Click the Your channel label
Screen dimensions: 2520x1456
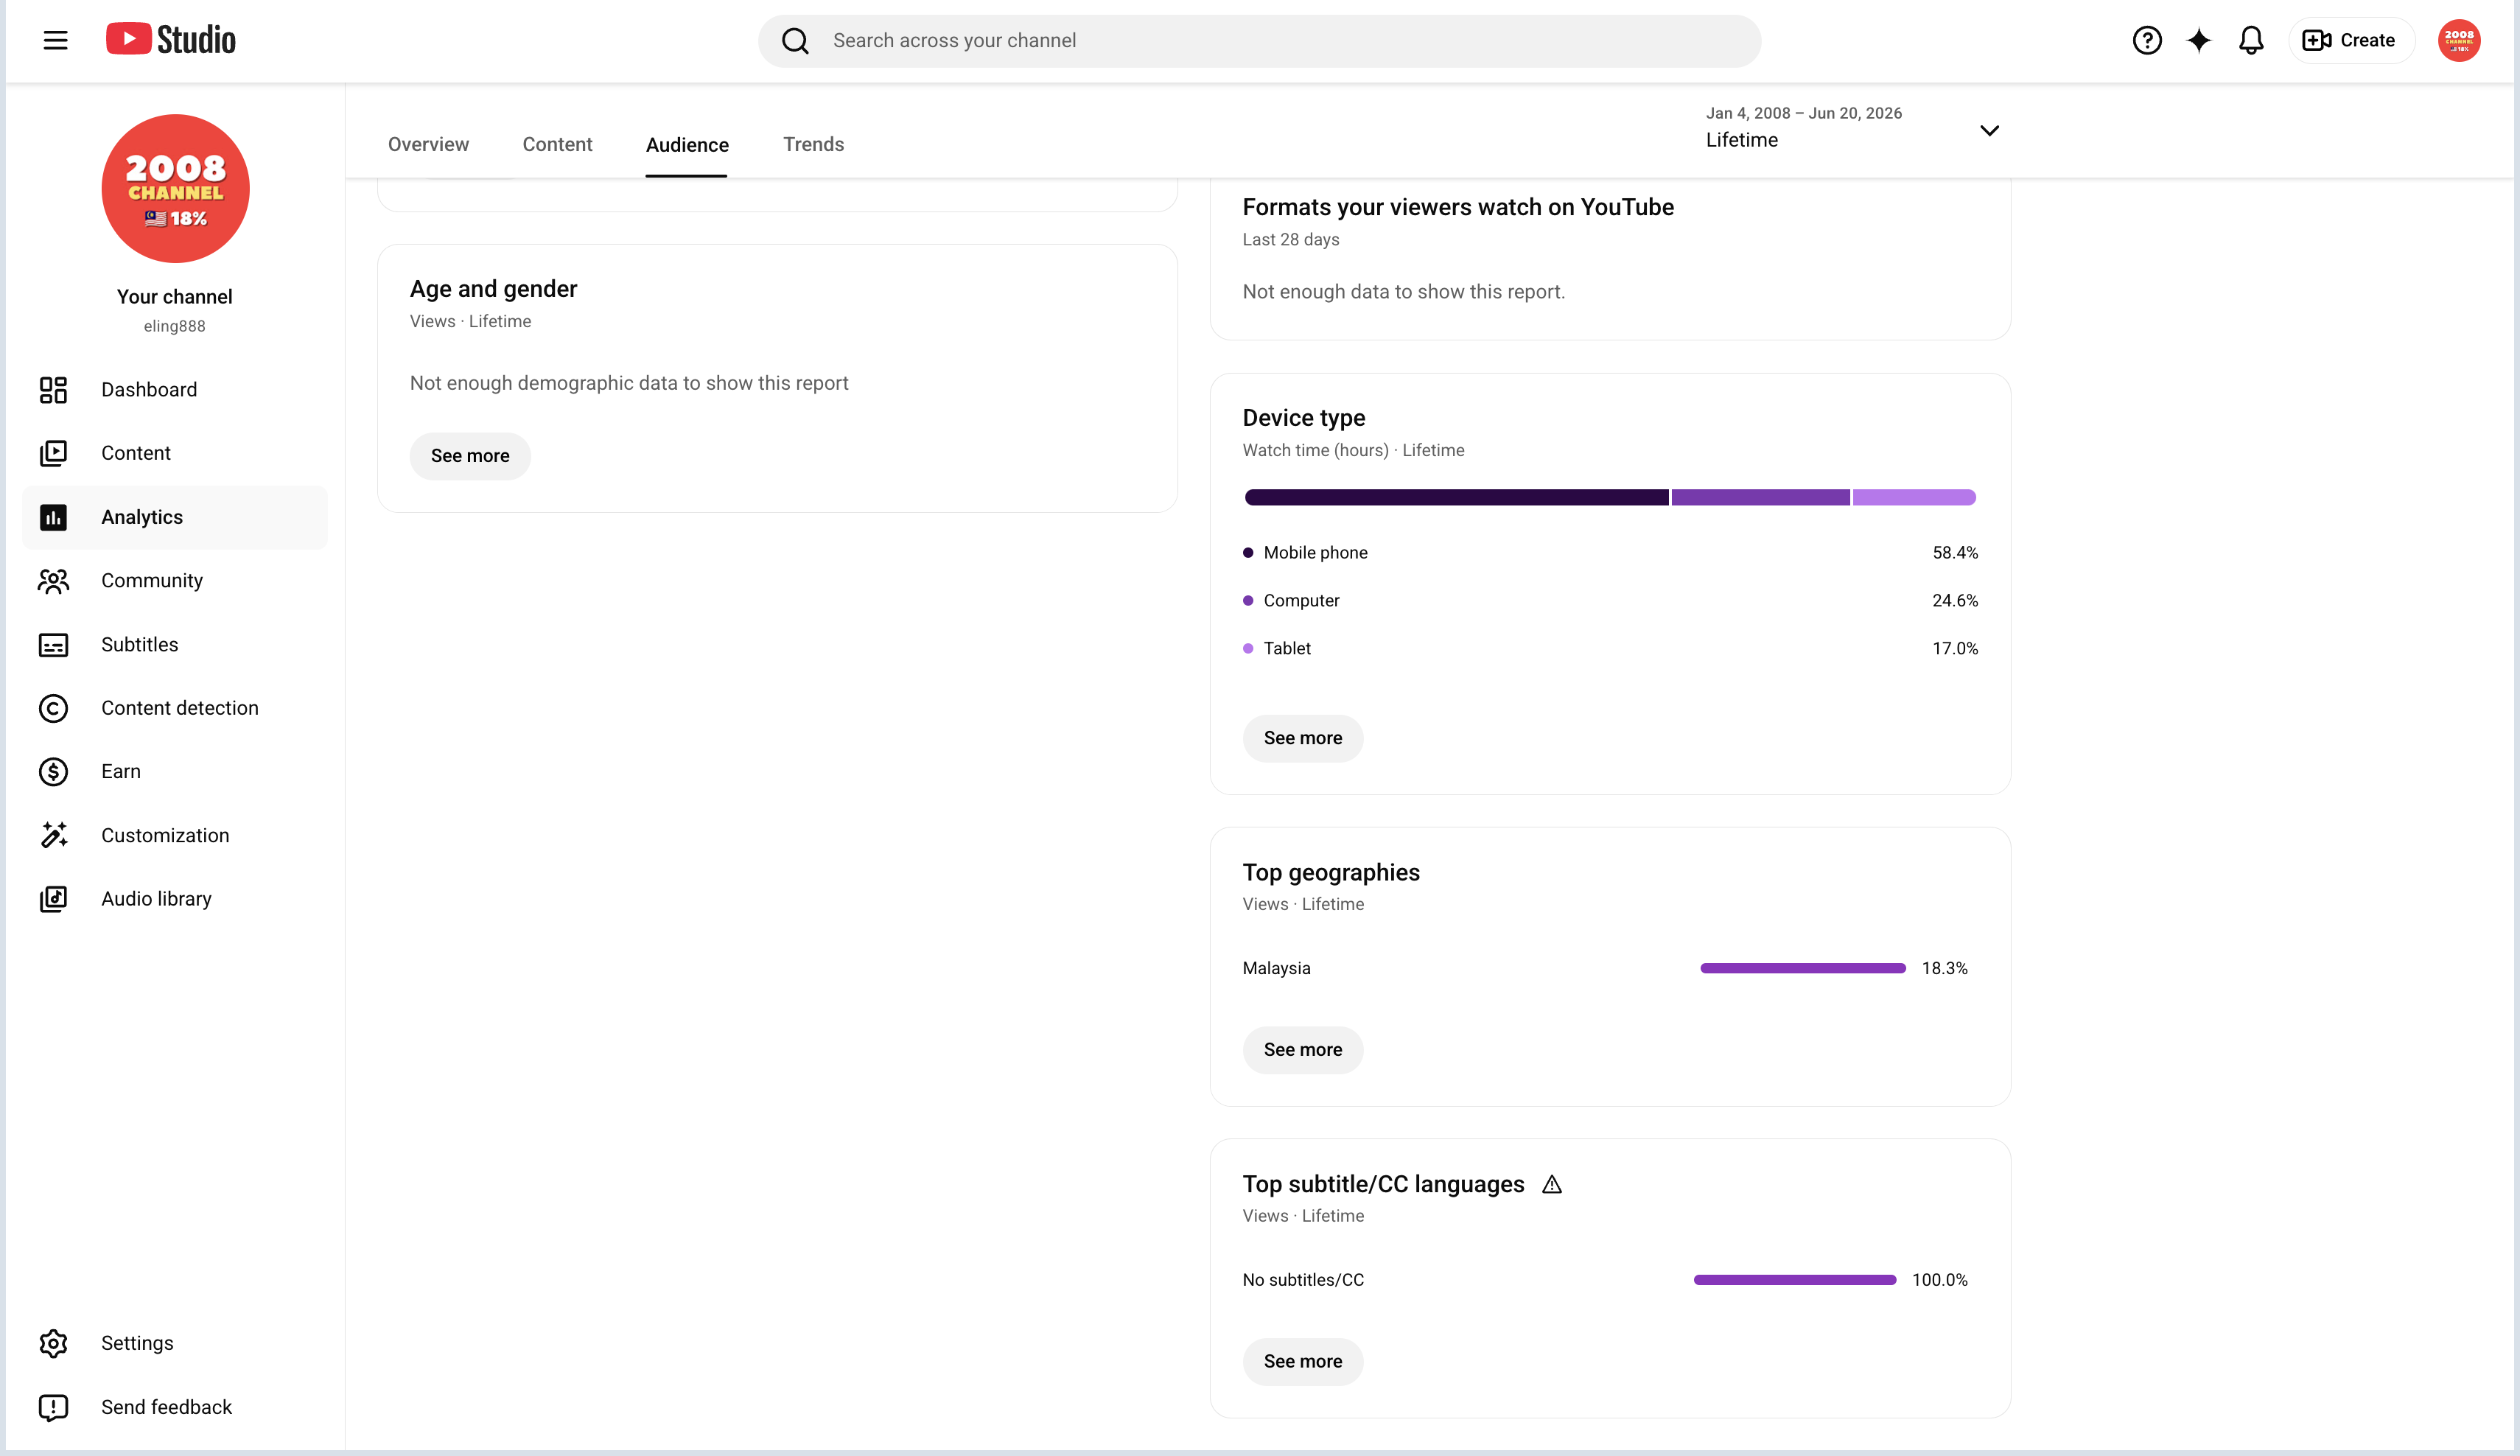click(175, 297)
